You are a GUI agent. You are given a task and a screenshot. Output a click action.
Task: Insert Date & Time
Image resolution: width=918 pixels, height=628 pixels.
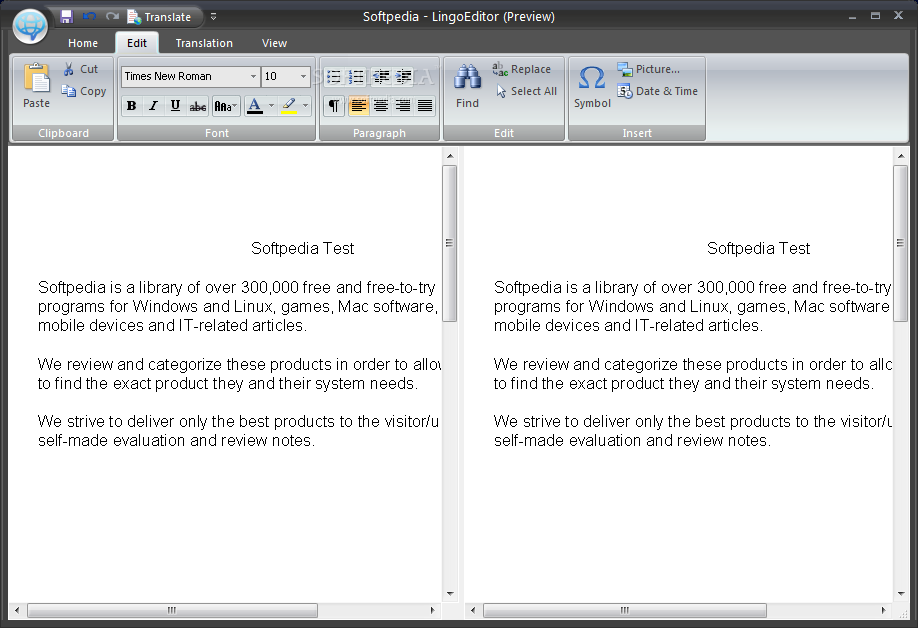point(657,91)
